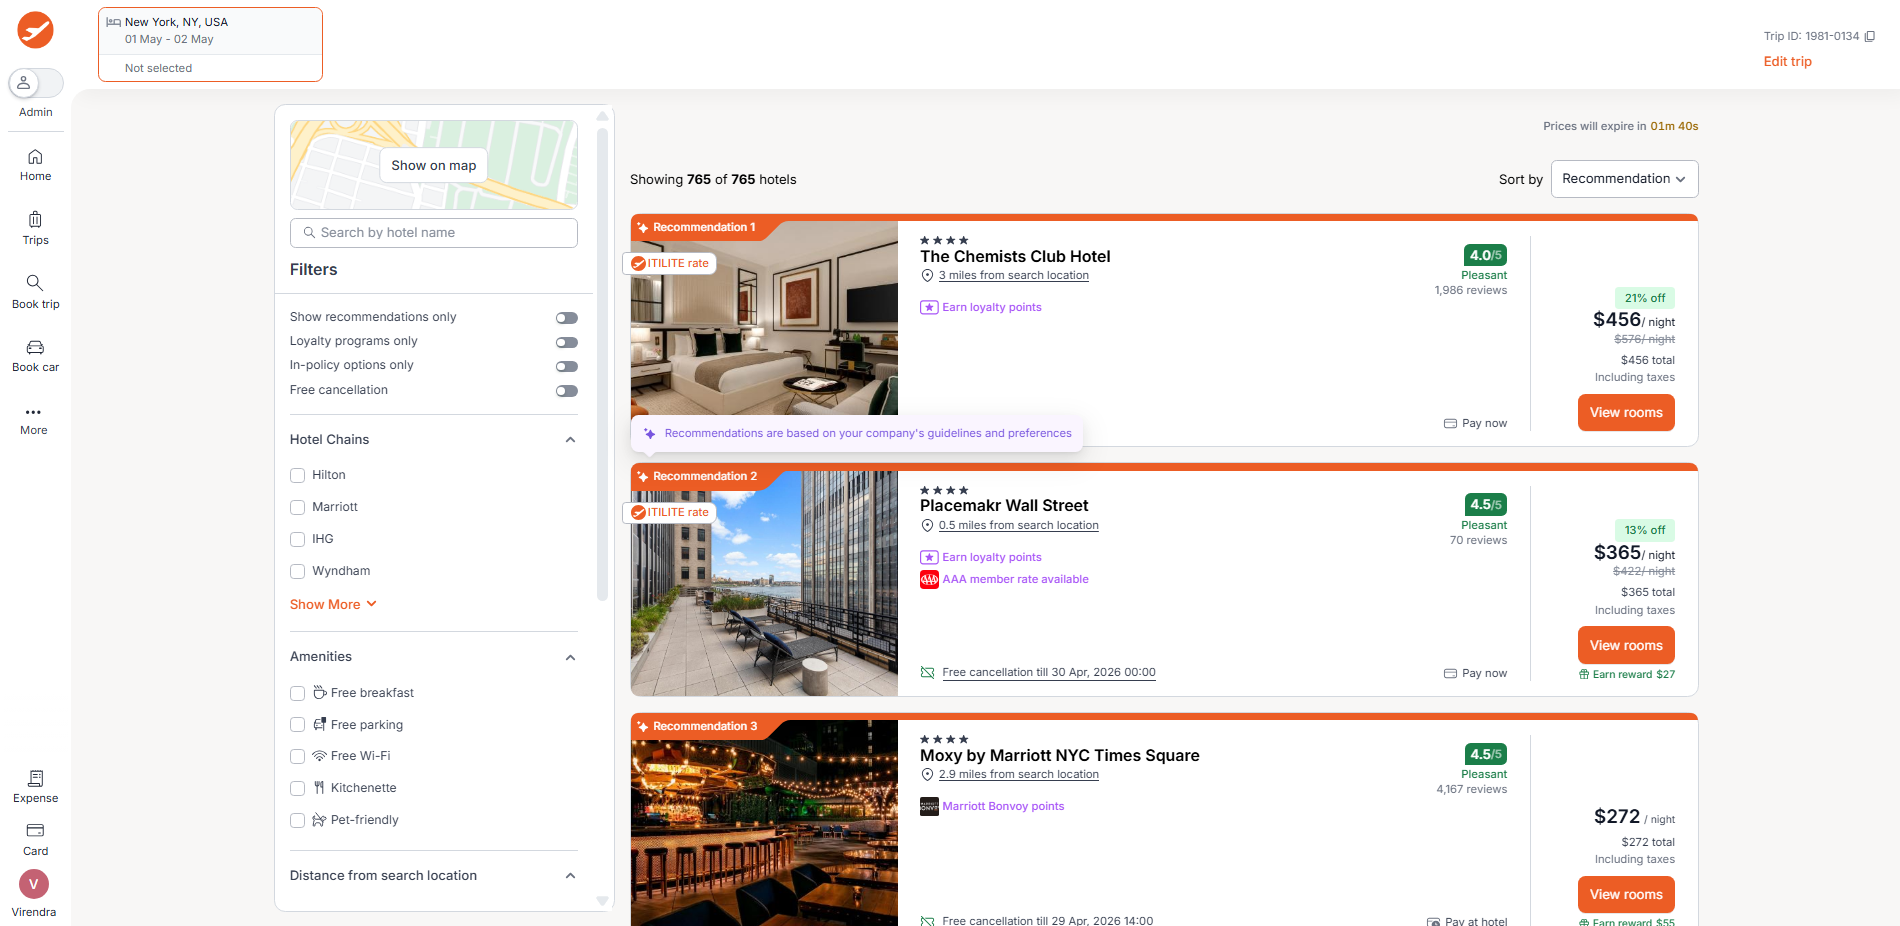Click Edit trip link
This screenshot has height=926, width=1900.
point(1787,62)
